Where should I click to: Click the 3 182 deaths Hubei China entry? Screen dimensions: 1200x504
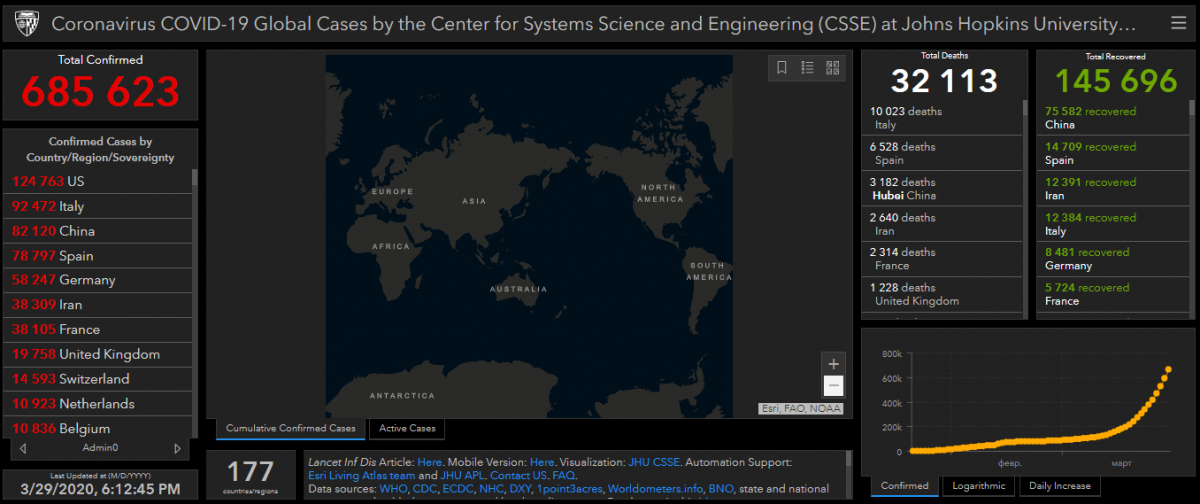point(941,188)
